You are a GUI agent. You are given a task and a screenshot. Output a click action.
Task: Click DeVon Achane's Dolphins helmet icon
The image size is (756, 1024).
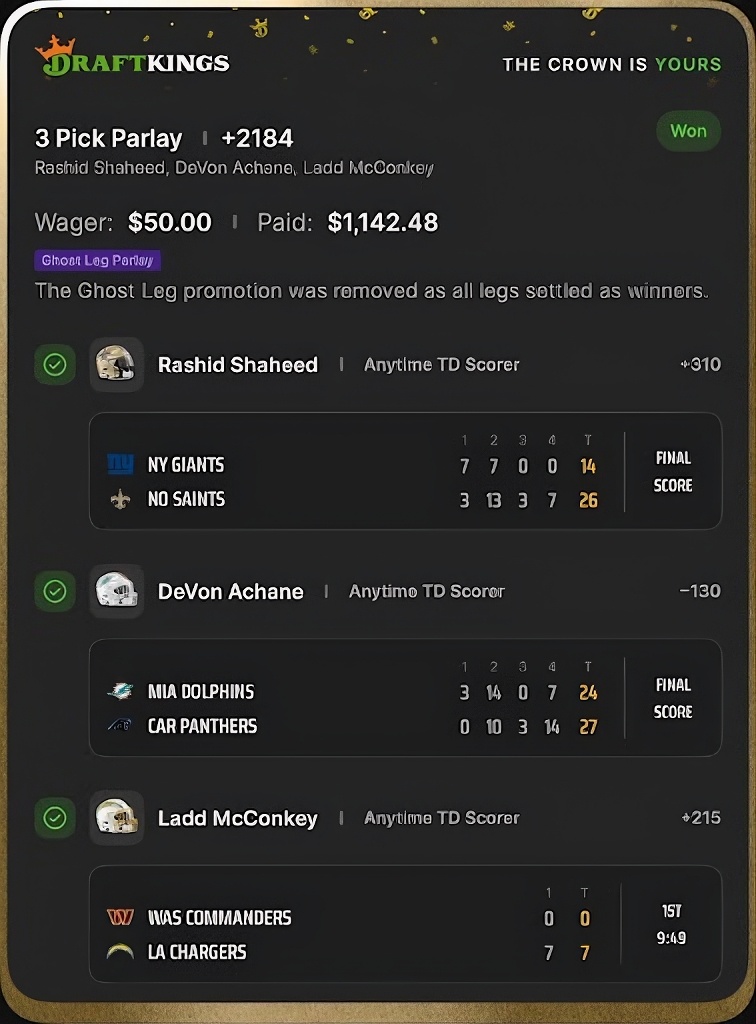pos(116,591)
